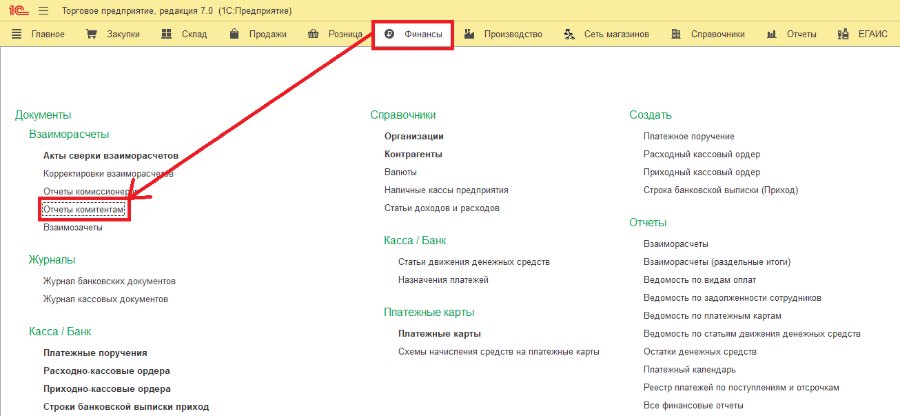This screenshot has height=416, width=900.
Task: Create a new Платежное поручение
Action: (689, 137)
